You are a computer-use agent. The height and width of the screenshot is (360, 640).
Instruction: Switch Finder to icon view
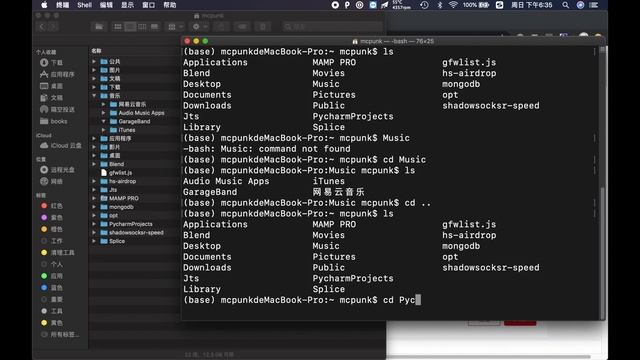[118, 27]
